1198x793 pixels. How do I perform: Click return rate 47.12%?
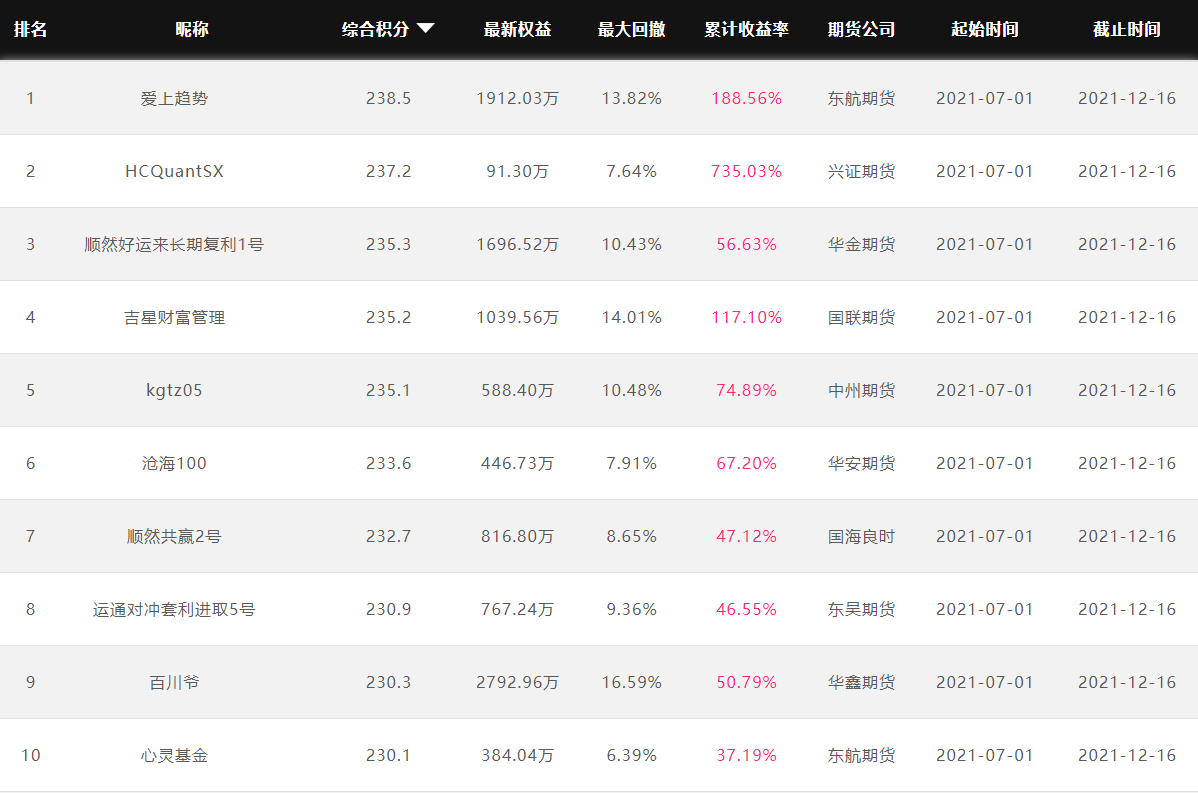coord(746,536)
